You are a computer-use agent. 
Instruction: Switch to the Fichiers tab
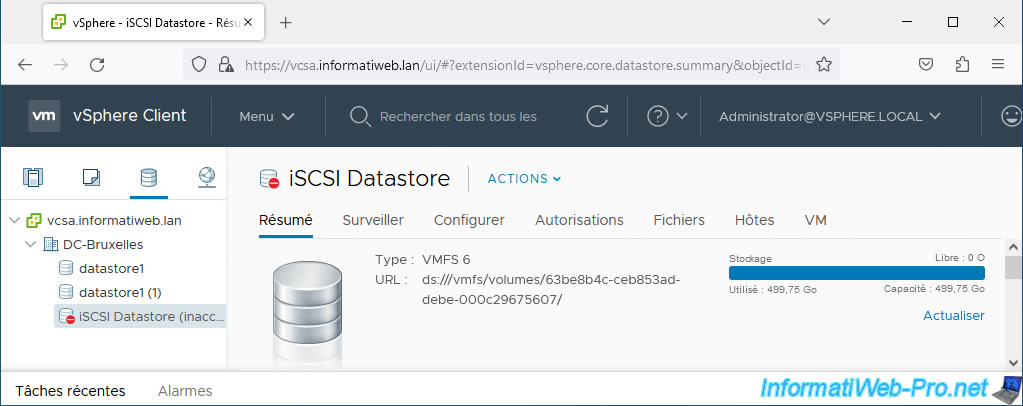click(x=679, y=220)
